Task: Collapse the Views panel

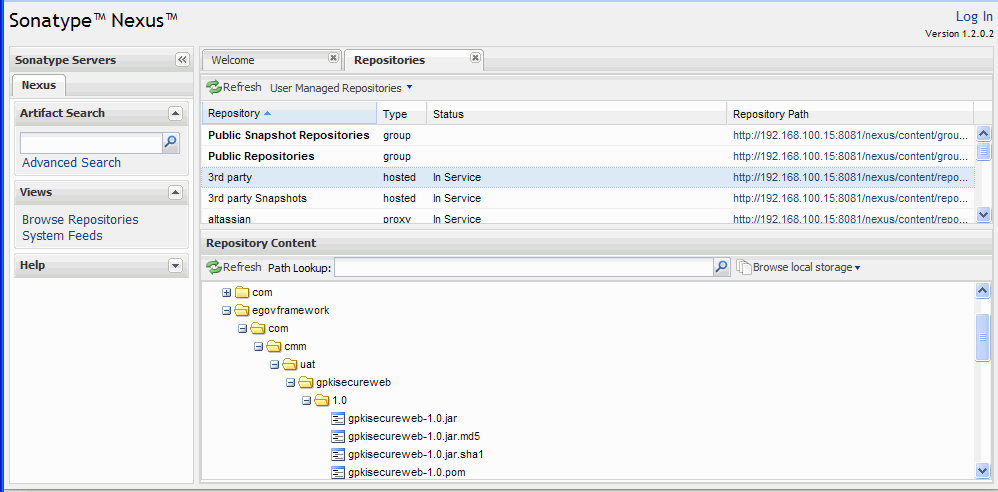Action: coord(176,192)
